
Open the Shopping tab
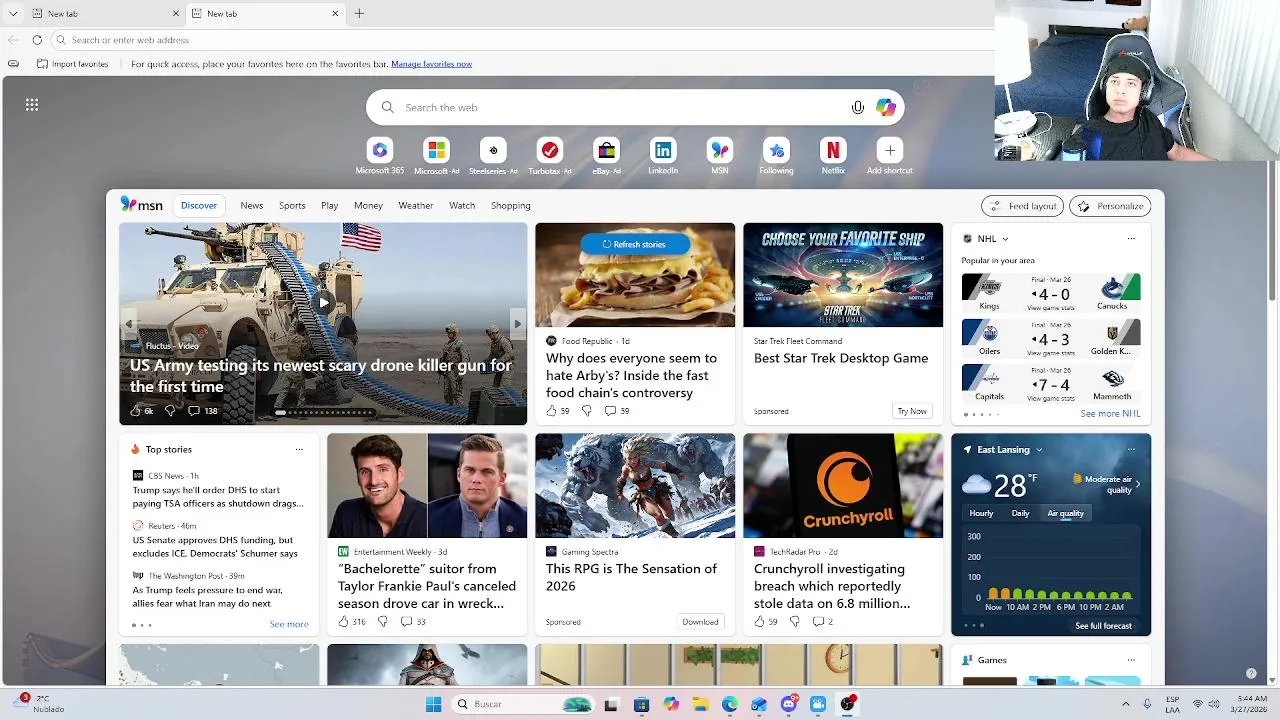point(511,205)
